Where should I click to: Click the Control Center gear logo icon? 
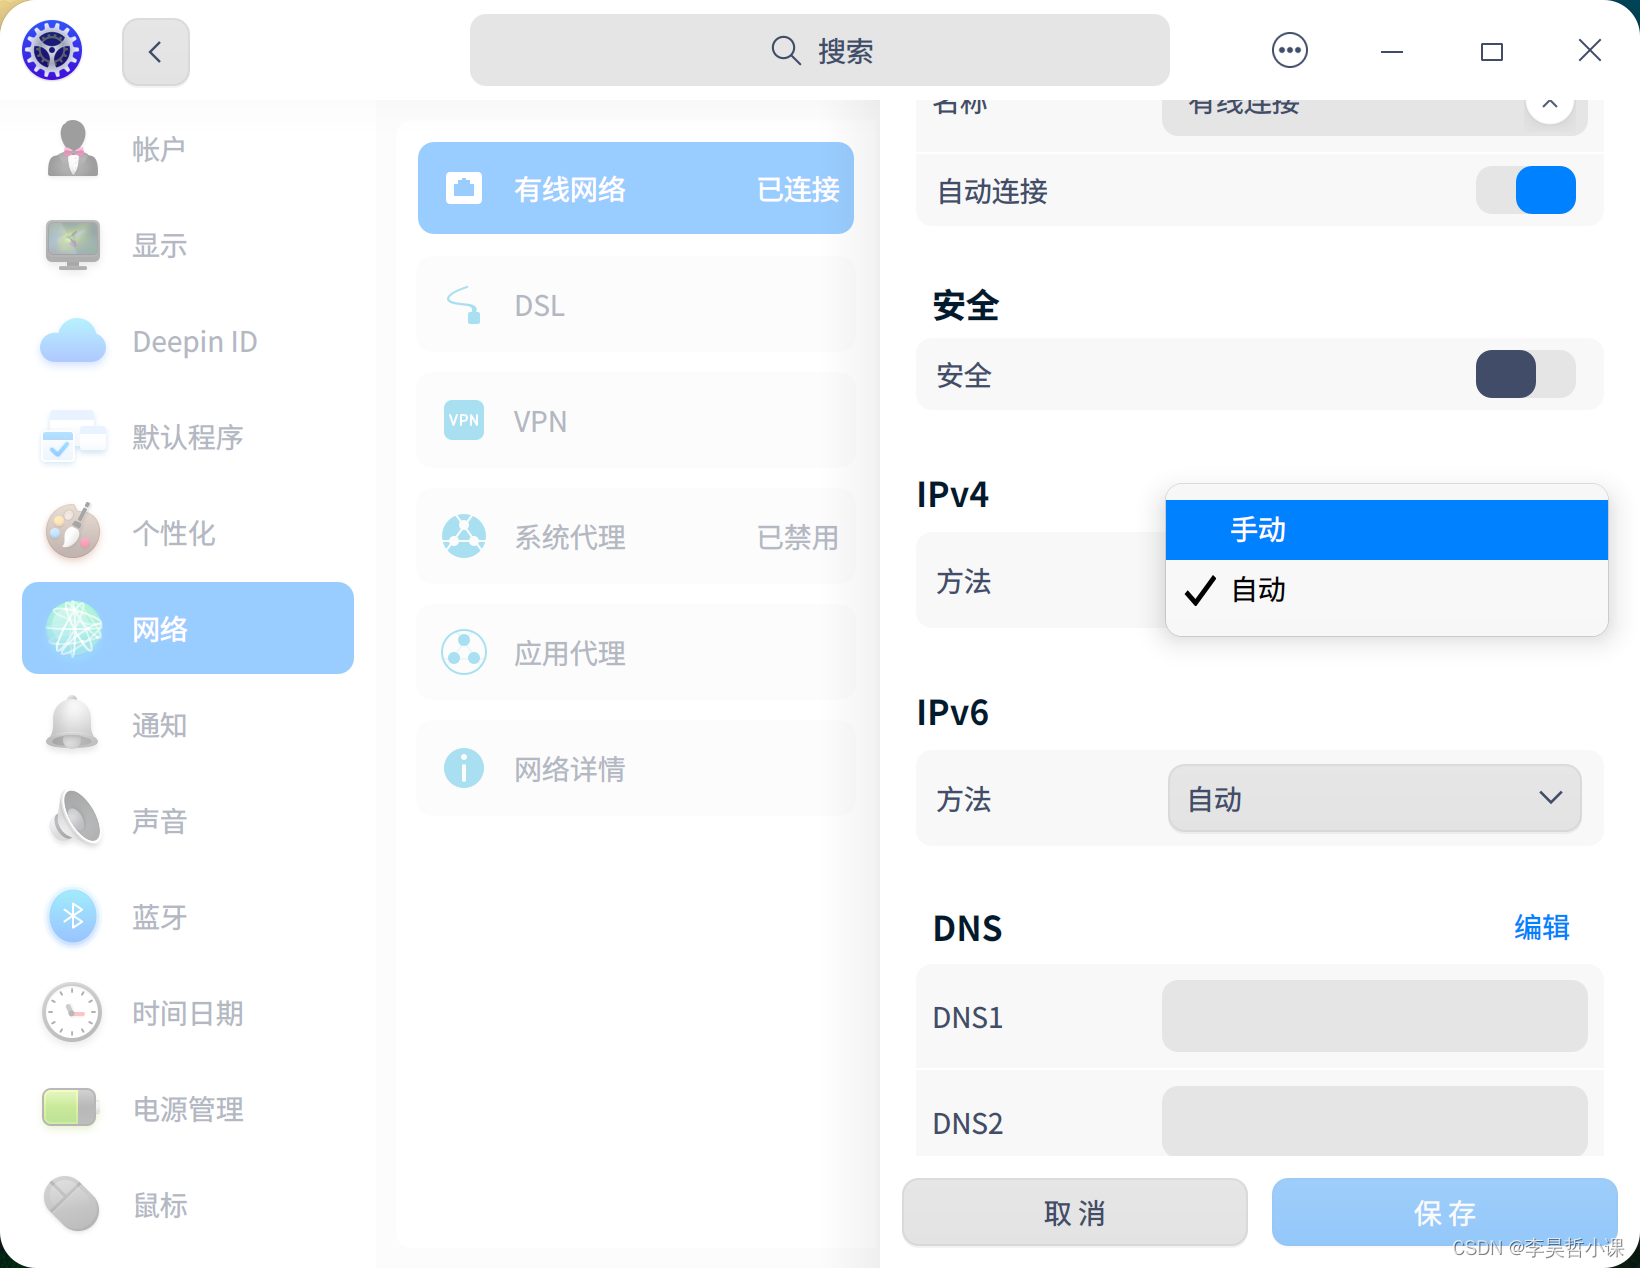pos(52,50)
